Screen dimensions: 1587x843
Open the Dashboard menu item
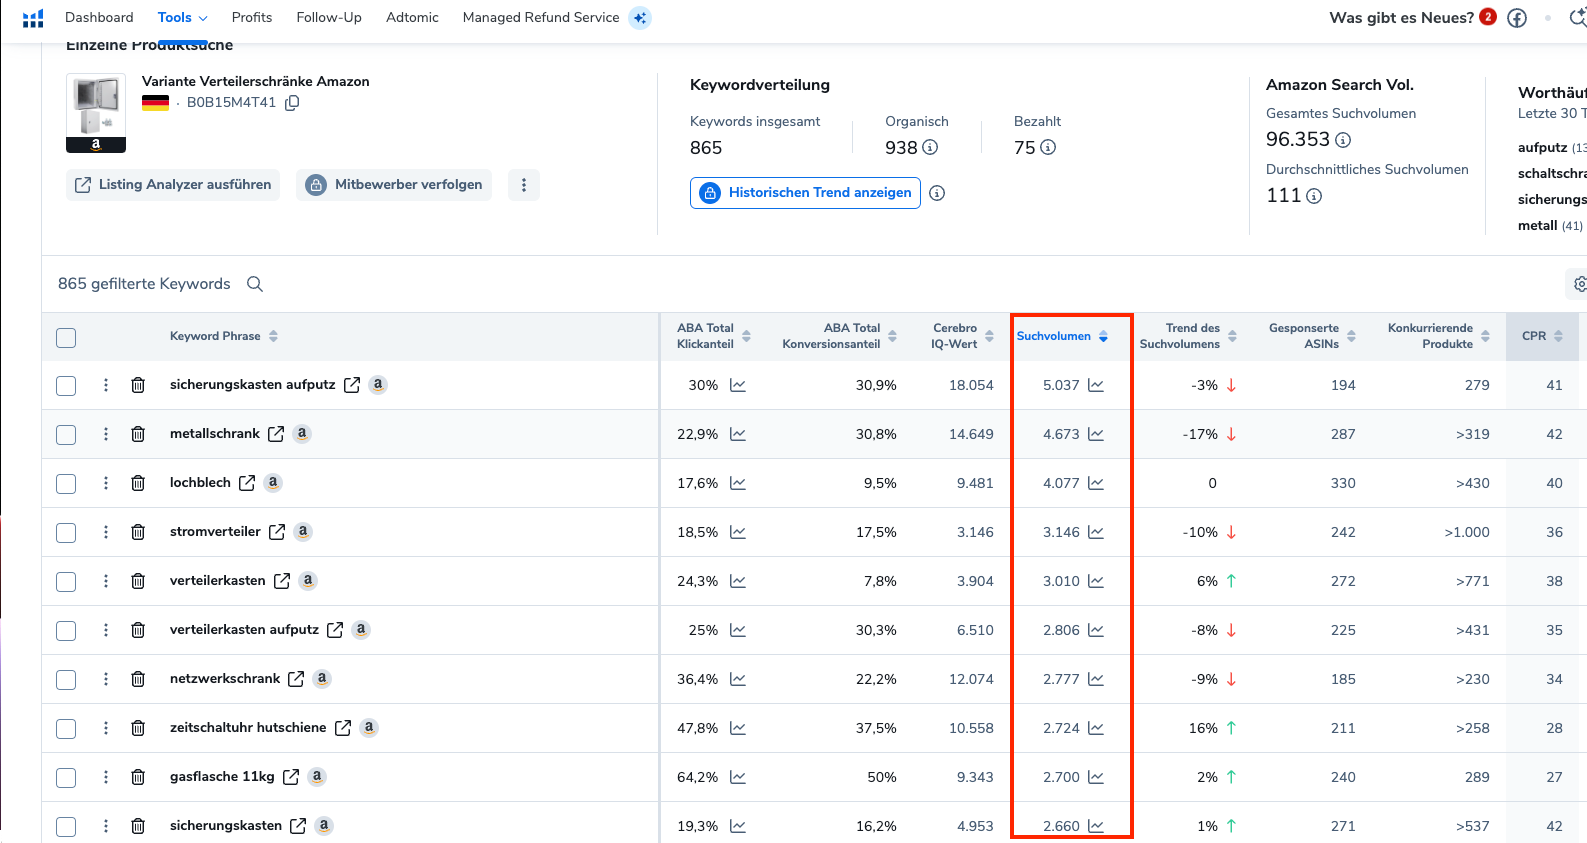[x=99, y=18]
